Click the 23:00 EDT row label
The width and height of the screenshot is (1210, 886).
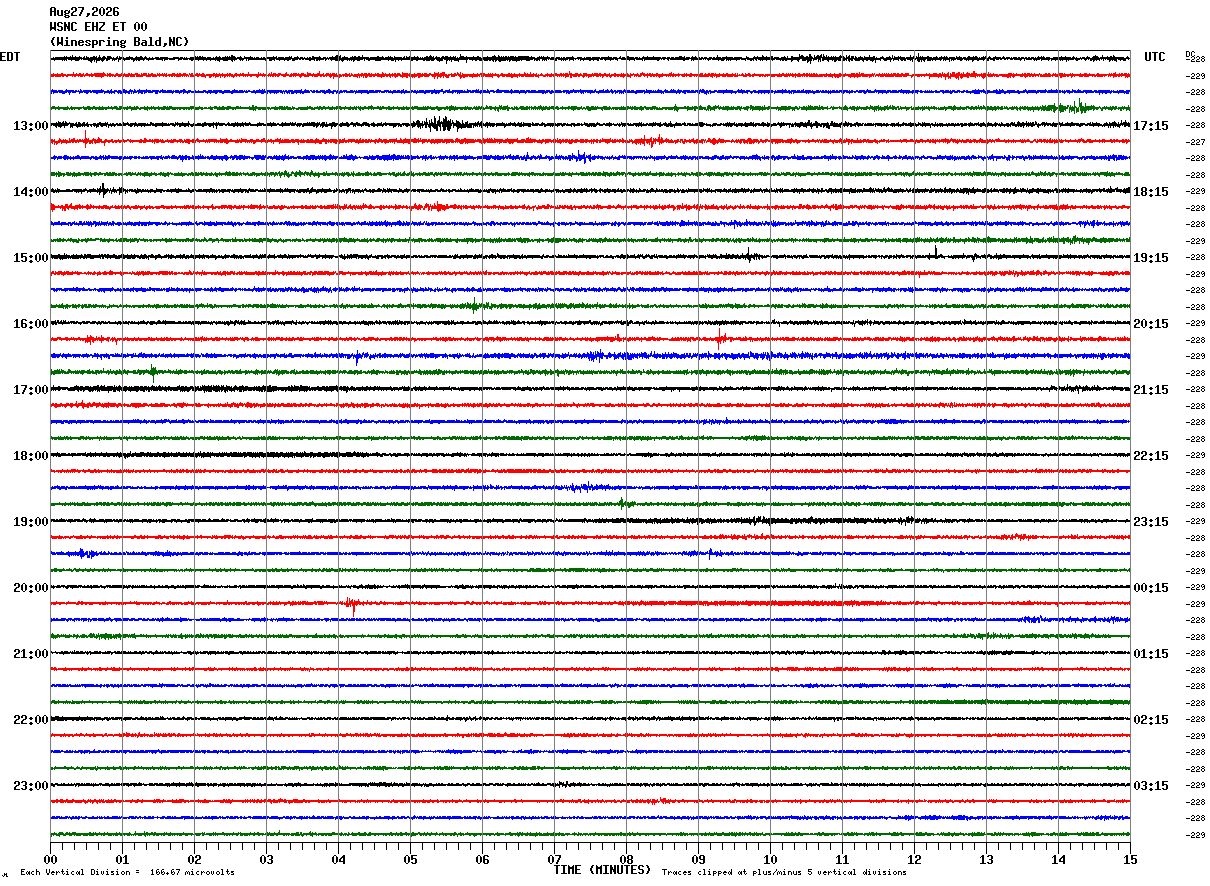30,786
